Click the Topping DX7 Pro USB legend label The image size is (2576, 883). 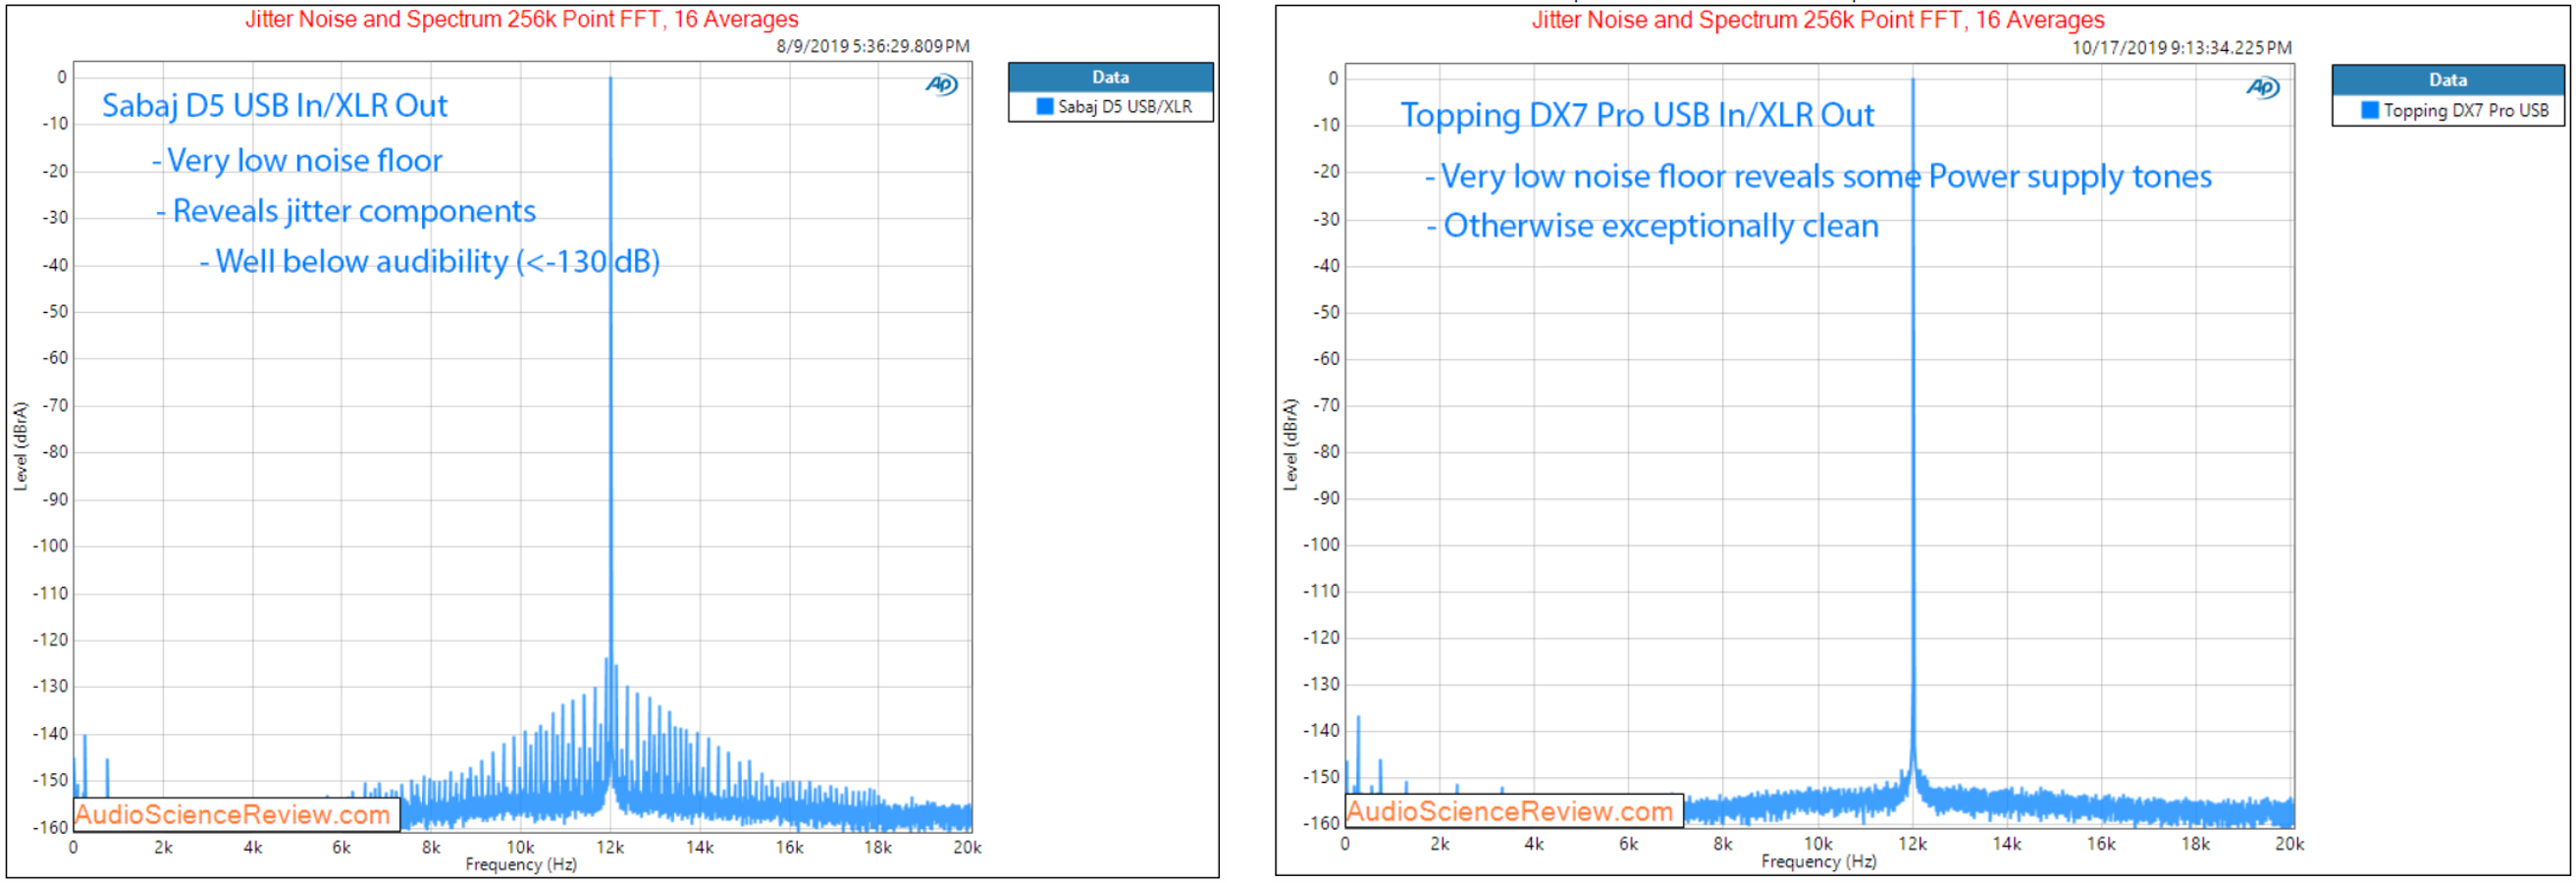2466,111
